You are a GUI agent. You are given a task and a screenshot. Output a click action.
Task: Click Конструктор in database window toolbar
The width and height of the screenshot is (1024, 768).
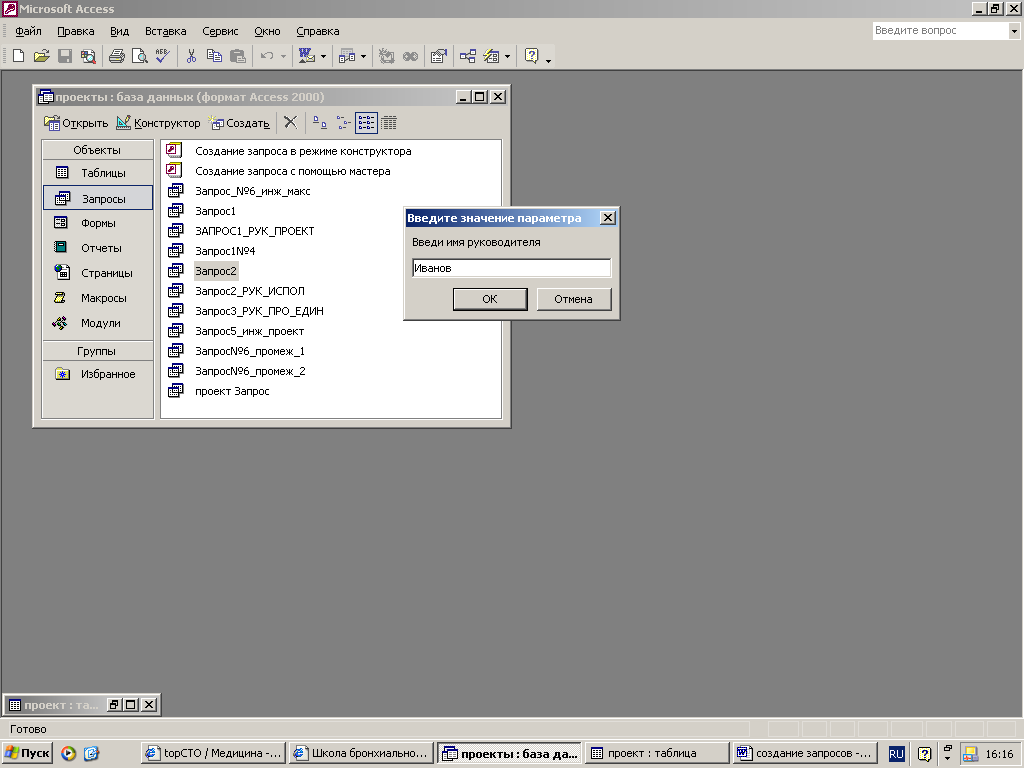[x=158, y=123]
